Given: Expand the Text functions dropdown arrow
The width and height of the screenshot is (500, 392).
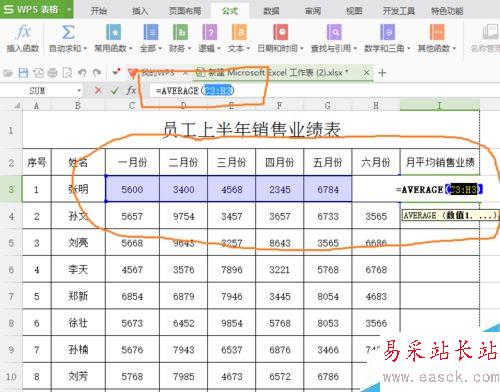Looking at the screenshot, I should [x=248, y=49].
